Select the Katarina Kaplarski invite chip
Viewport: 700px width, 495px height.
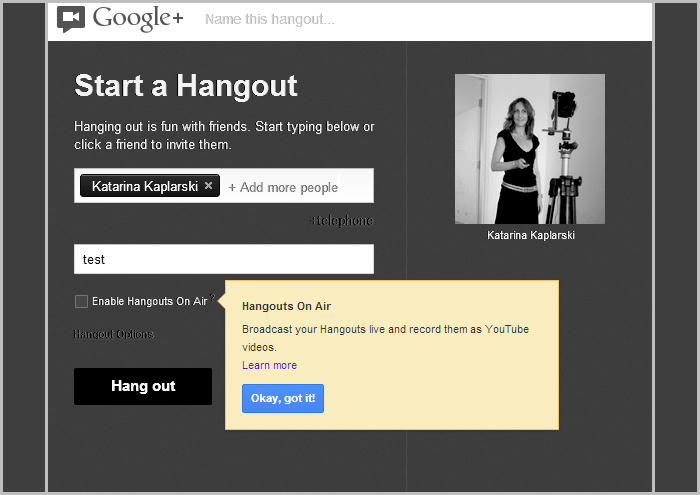(150, 186)
